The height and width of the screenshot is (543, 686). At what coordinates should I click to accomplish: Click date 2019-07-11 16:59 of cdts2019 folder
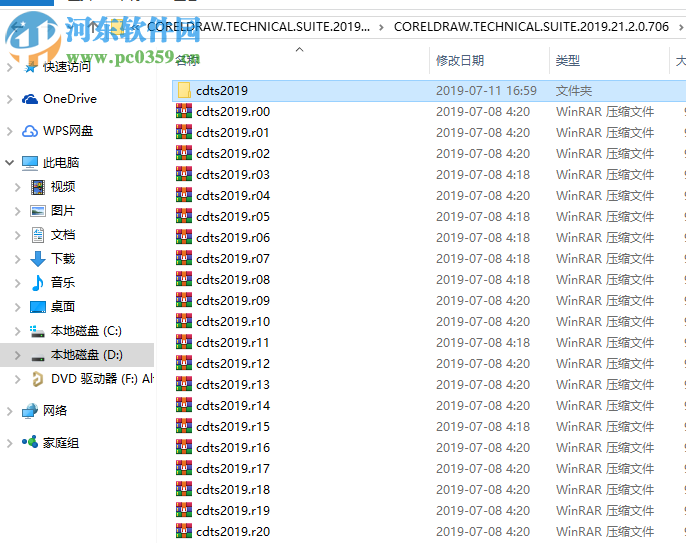point(486,91)
